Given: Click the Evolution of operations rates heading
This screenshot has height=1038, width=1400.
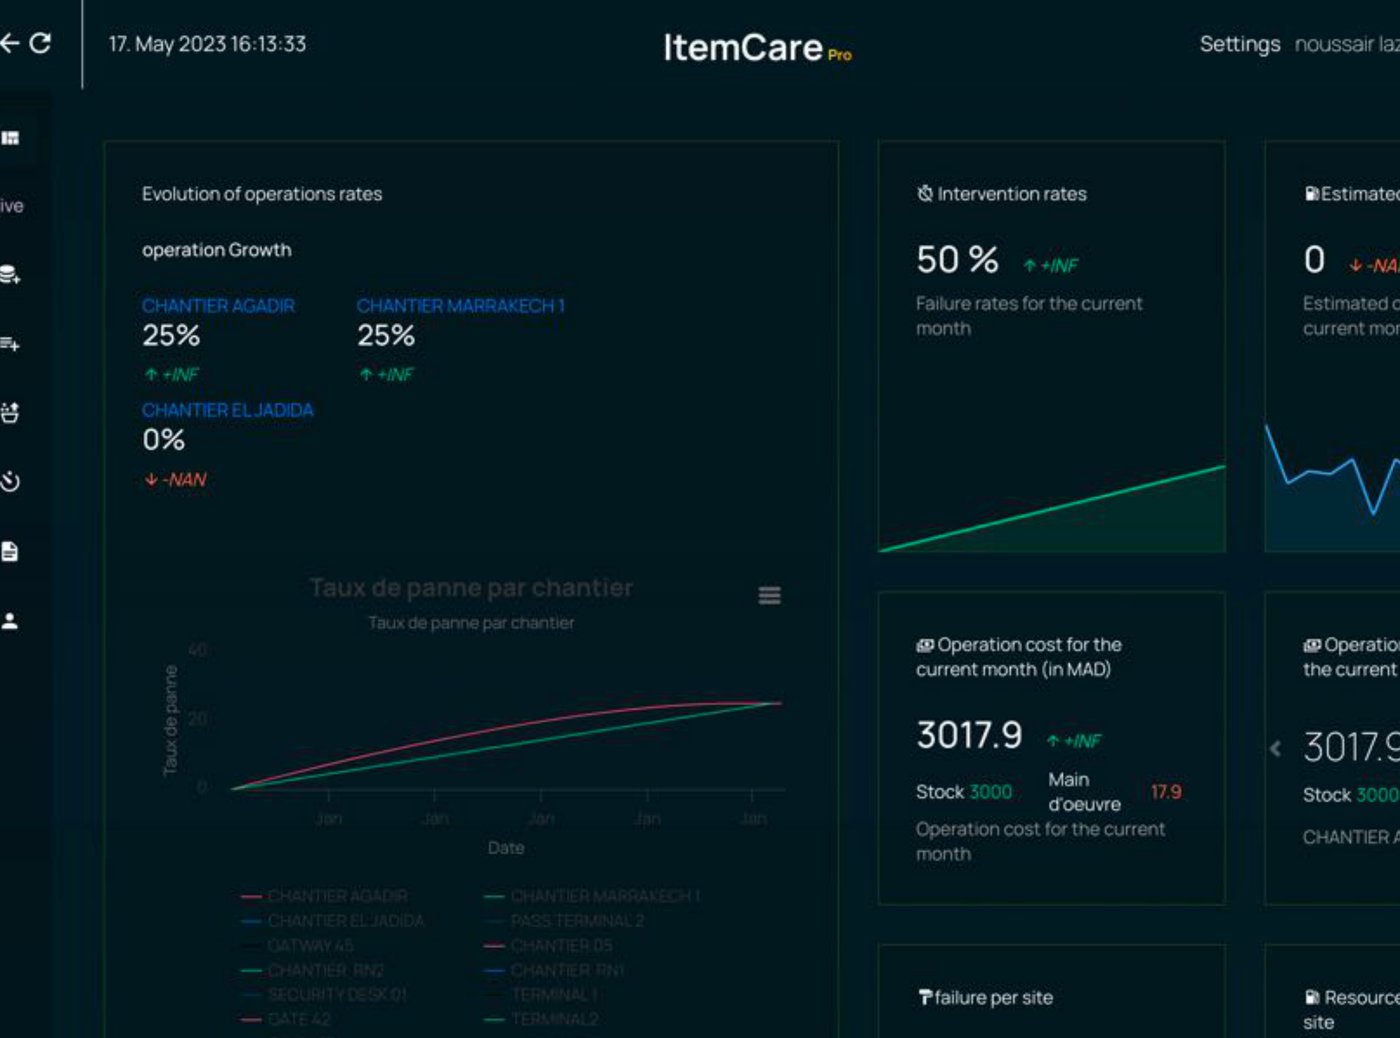Looking at the screenshot, I should (262, 194).
